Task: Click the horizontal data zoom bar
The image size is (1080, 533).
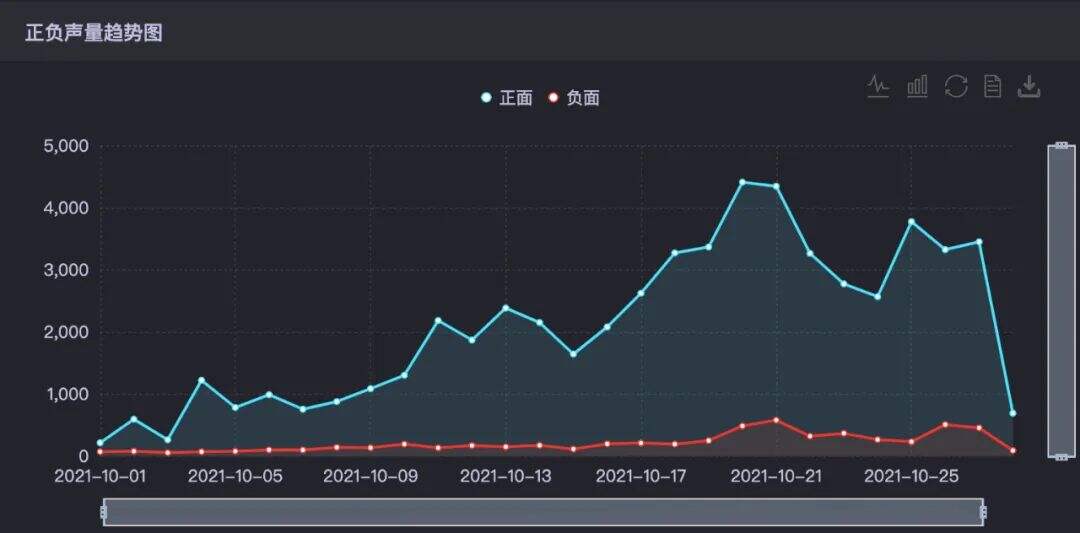Action: (543, 512)
